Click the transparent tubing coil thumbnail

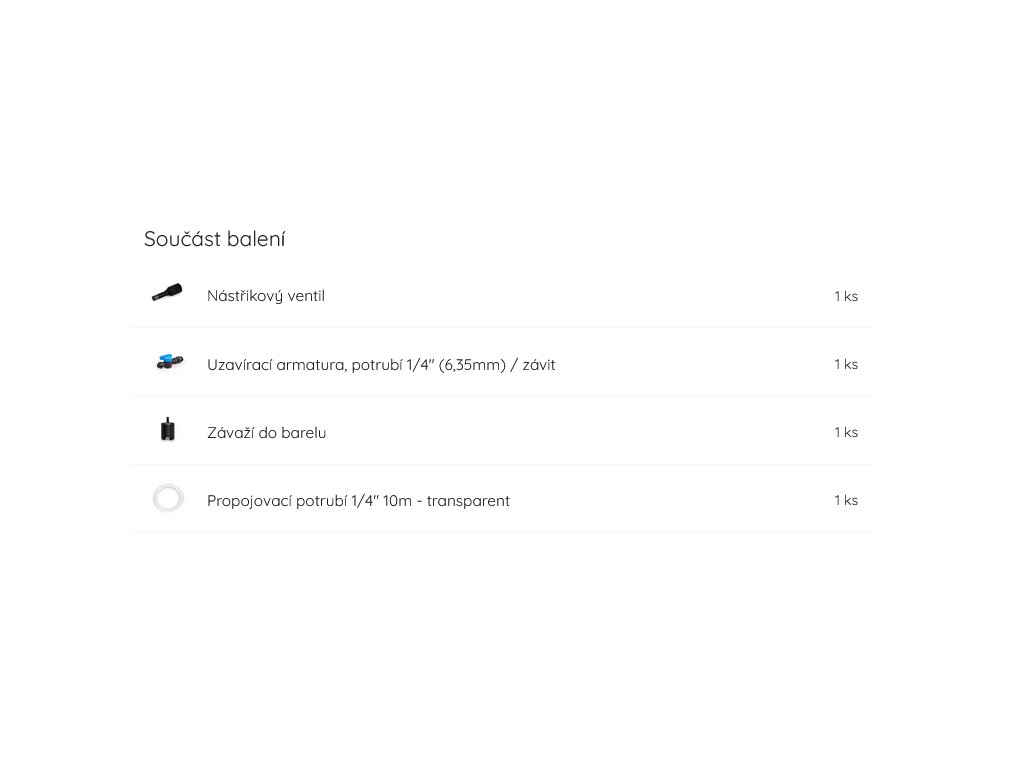click(168, 498)
